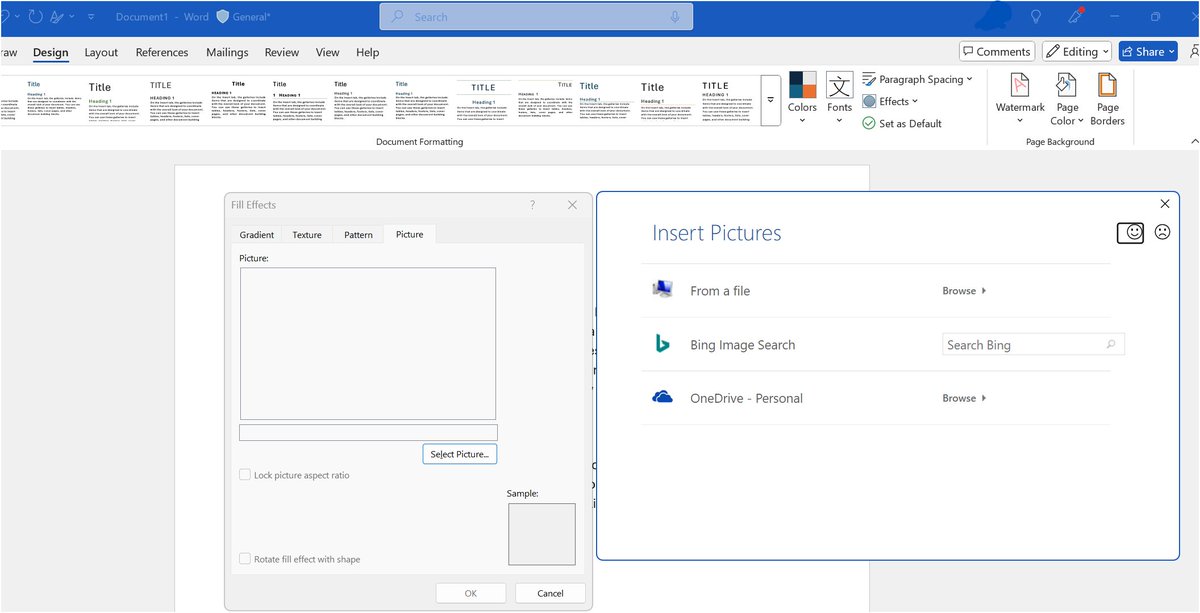Open the View ribbon tab
Viewport: 1200px width, 613px height.
click(x=328, y=52)
